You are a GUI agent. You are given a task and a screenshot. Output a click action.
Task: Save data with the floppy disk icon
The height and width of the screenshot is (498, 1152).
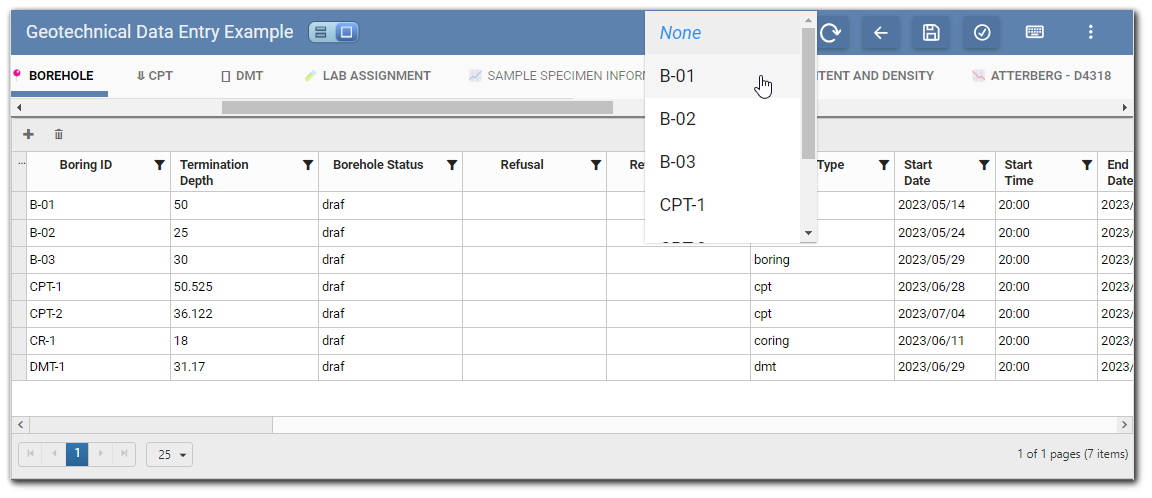click(931, 33)
